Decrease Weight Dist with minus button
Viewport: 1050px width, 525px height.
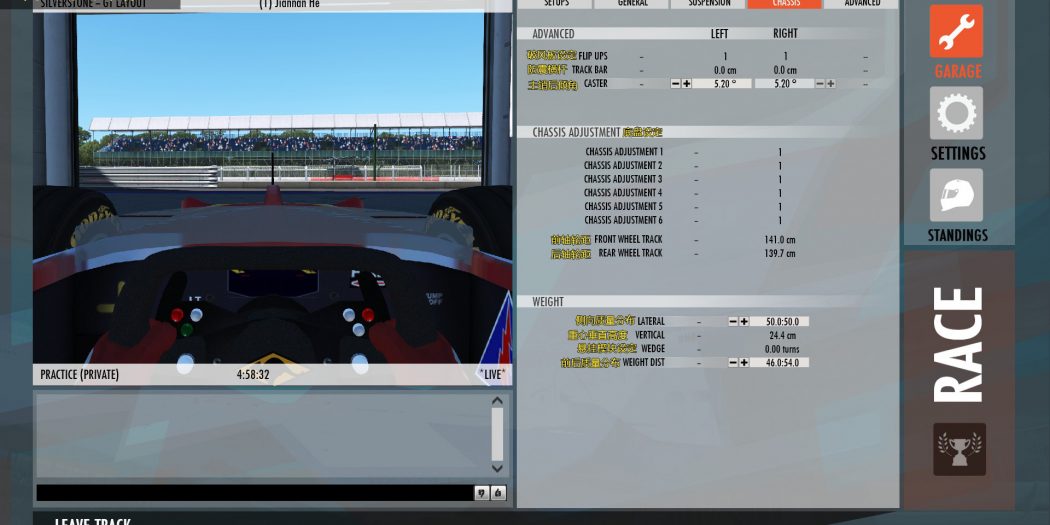coord(733,362)
